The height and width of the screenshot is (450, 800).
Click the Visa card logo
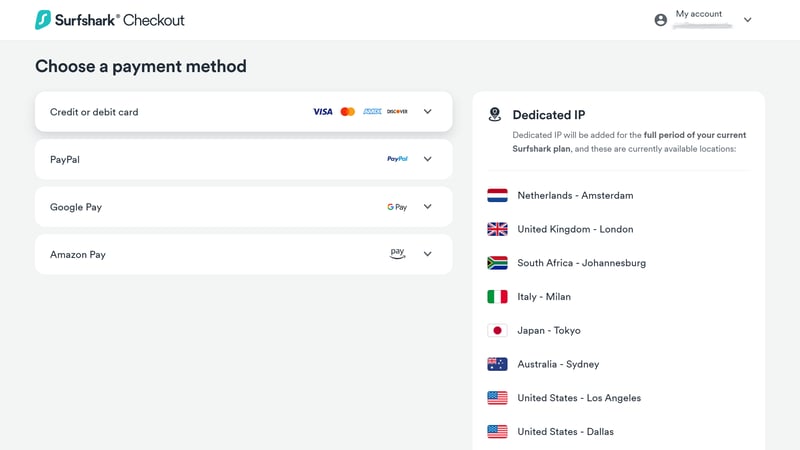[322, 112]
